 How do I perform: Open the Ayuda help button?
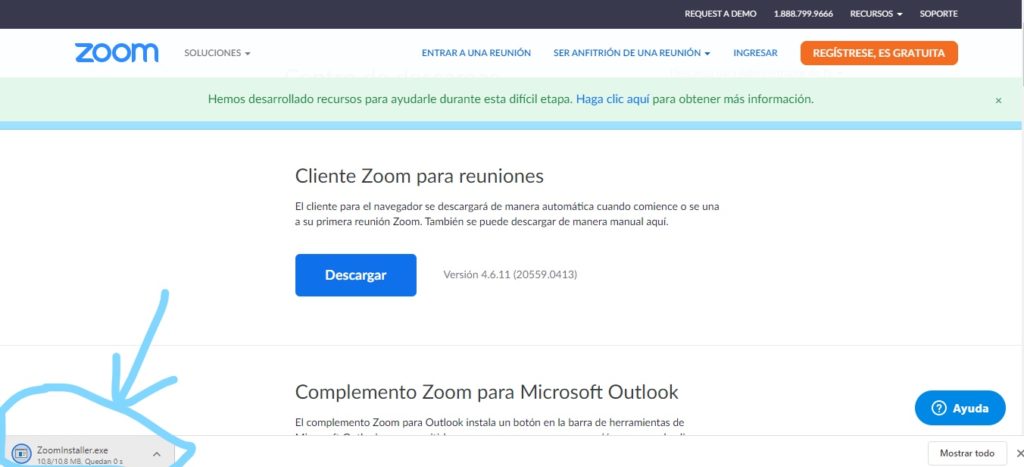coord(960,408)
